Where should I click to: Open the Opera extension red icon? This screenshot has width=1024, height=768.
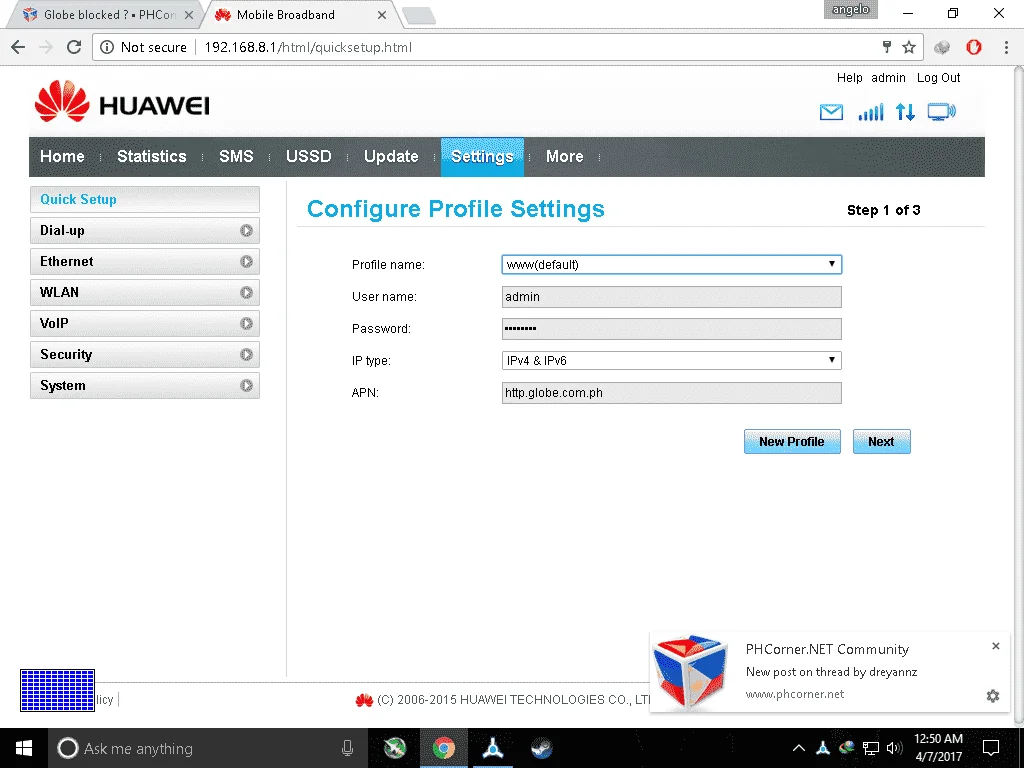click(x=974, y=47)
